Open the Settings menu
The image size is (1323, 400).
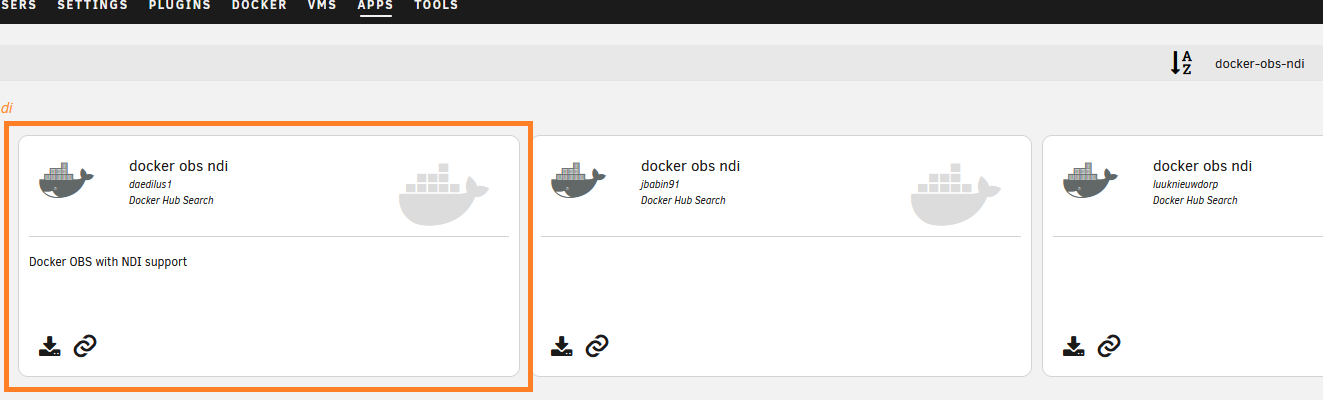(x=92, y=6)
